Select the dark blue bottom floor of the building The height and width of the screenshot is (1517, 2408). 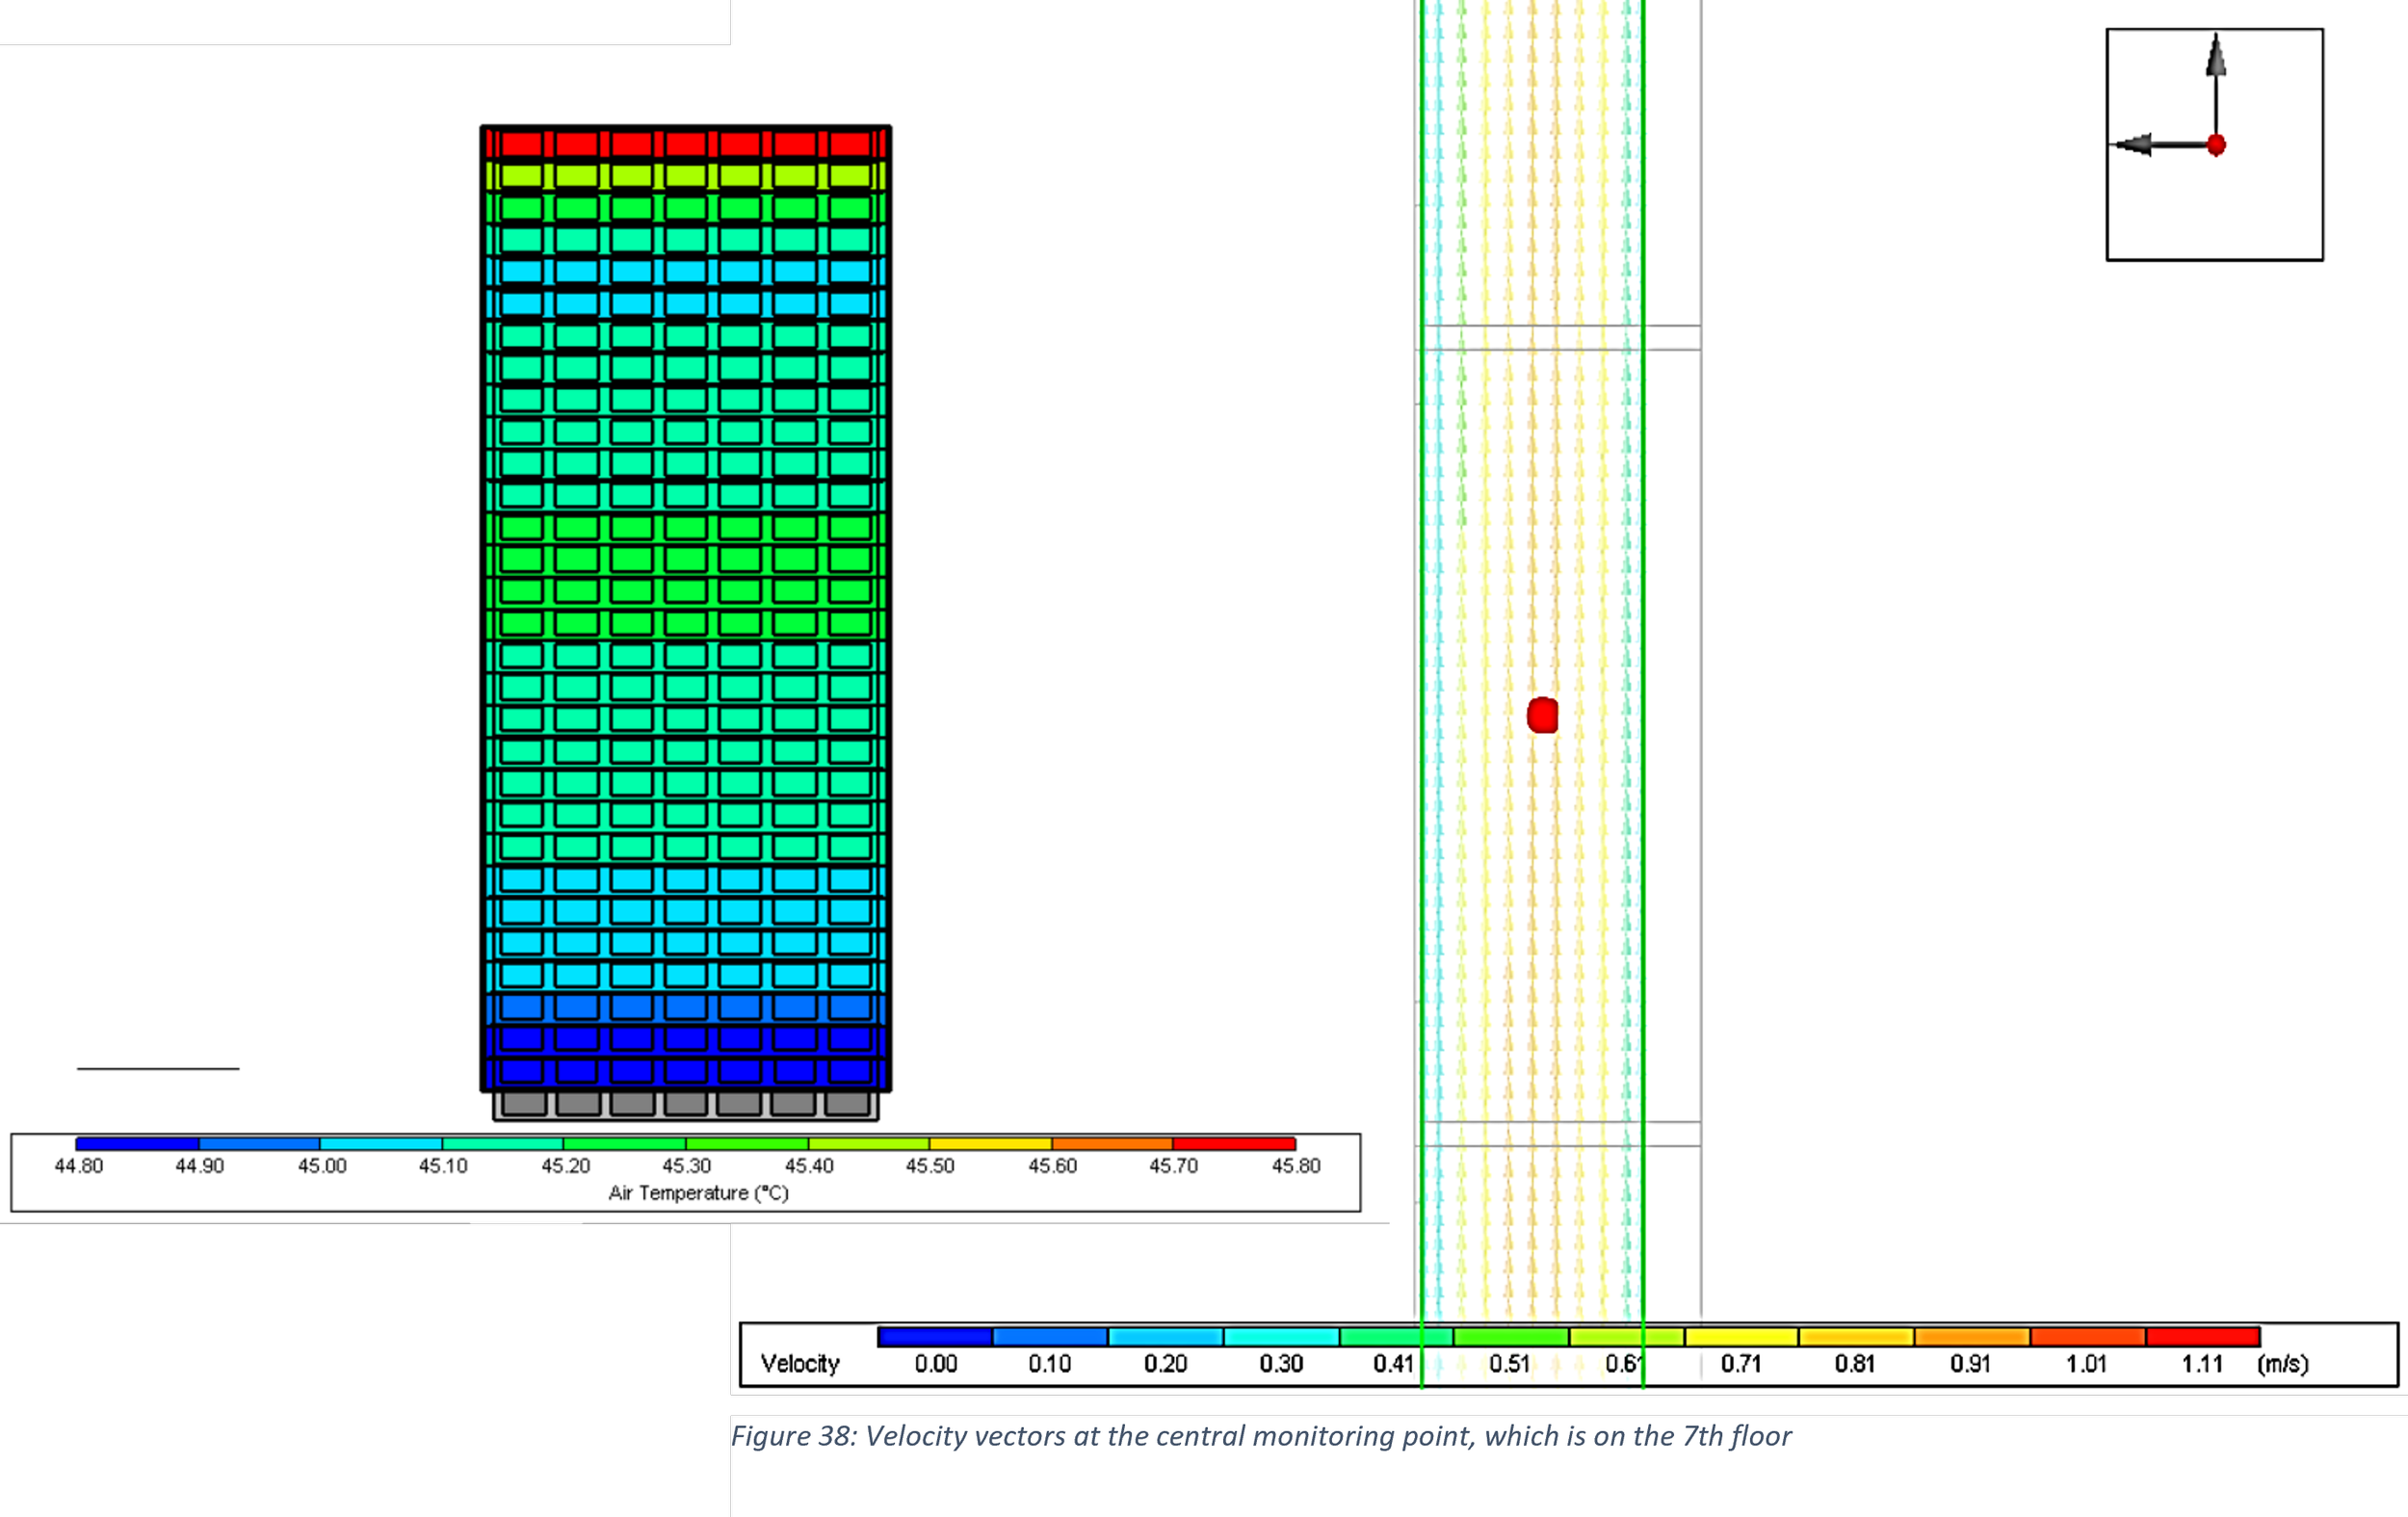(686, 1071)
